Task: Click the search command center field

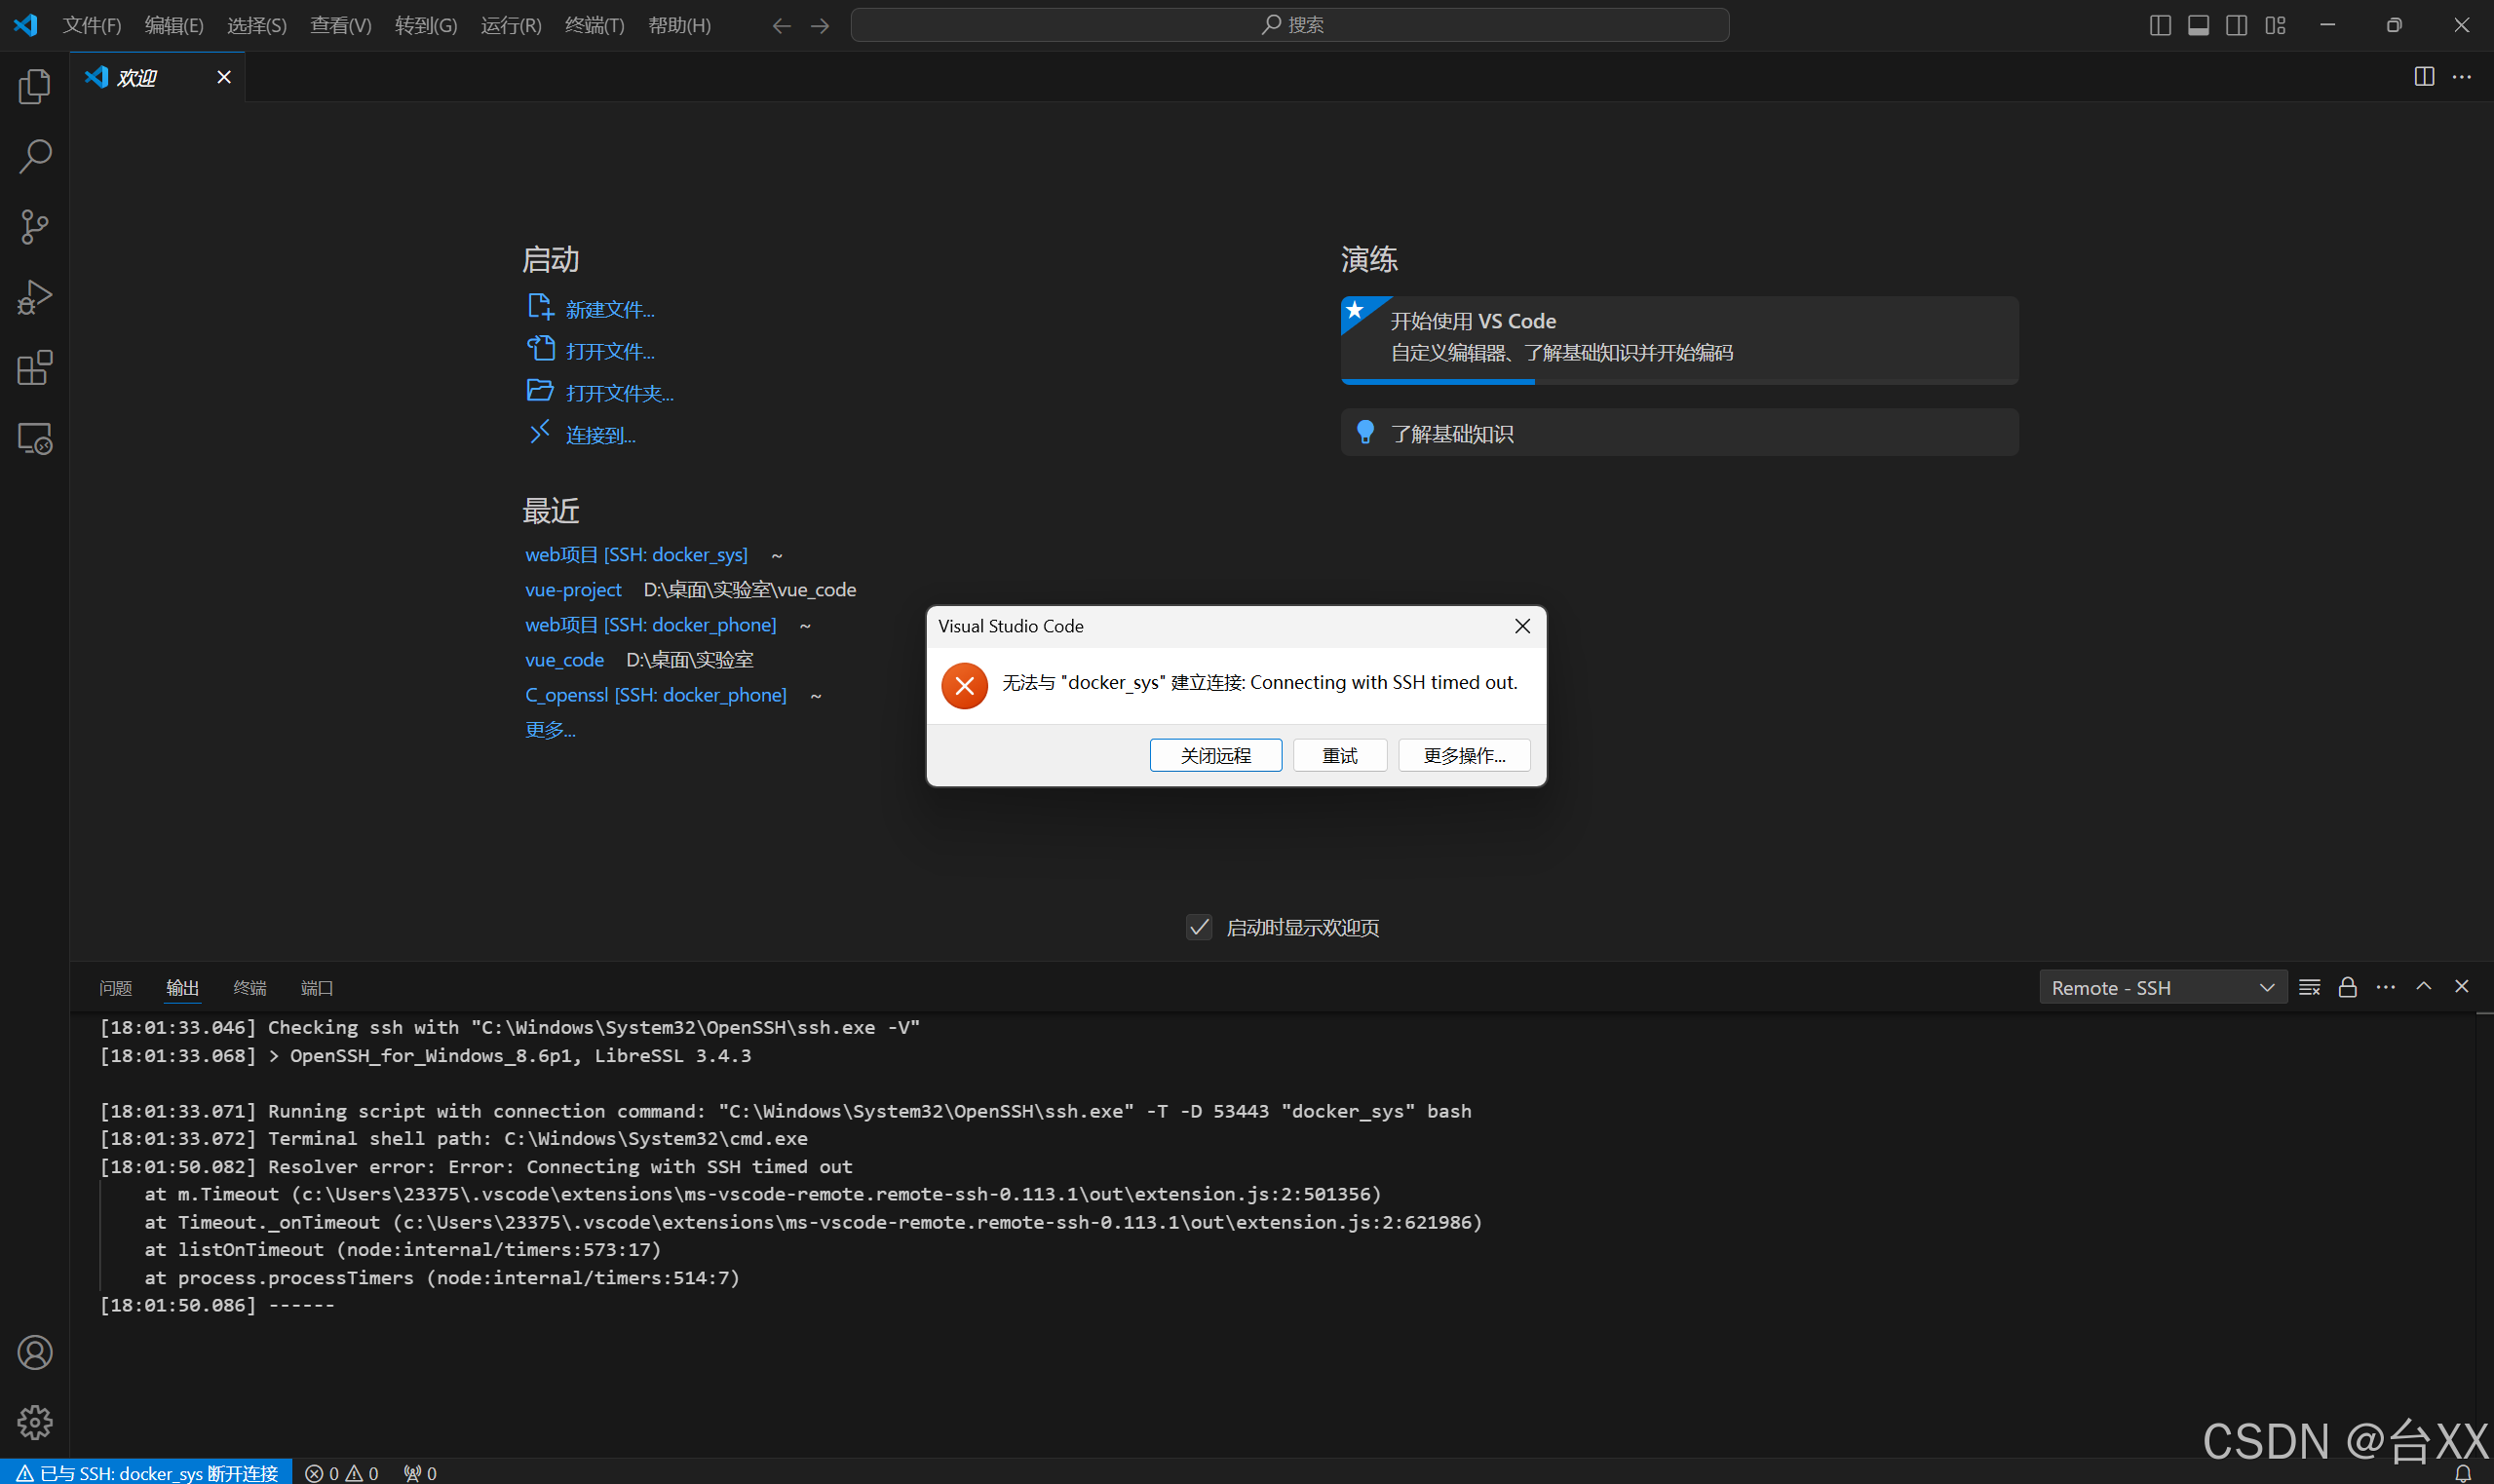Action: click(x=1289, y=25)
